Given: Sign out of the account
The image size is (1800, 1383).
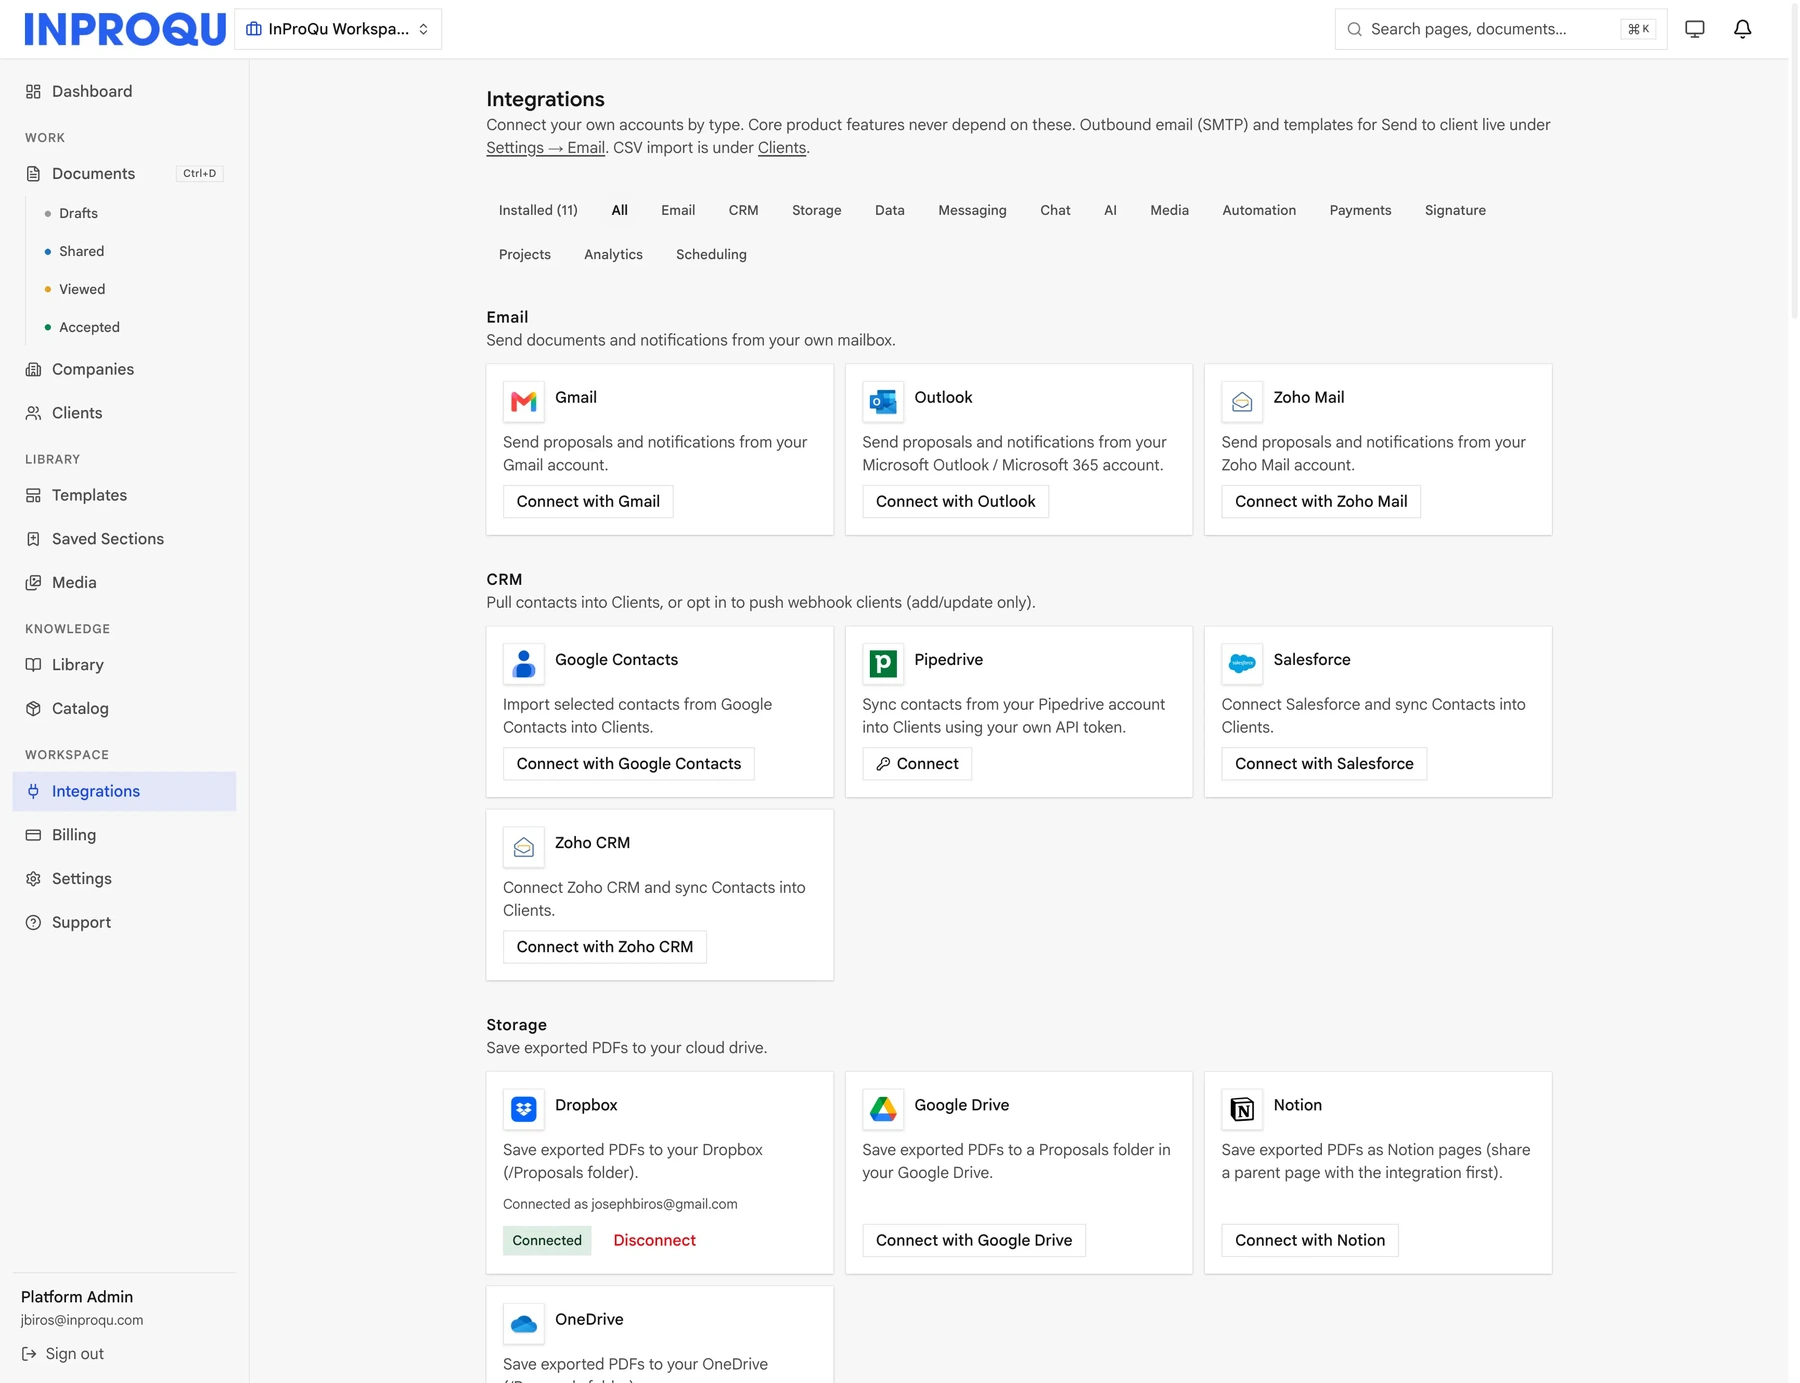Looking at the screenshot, I should pos(63,1354).
